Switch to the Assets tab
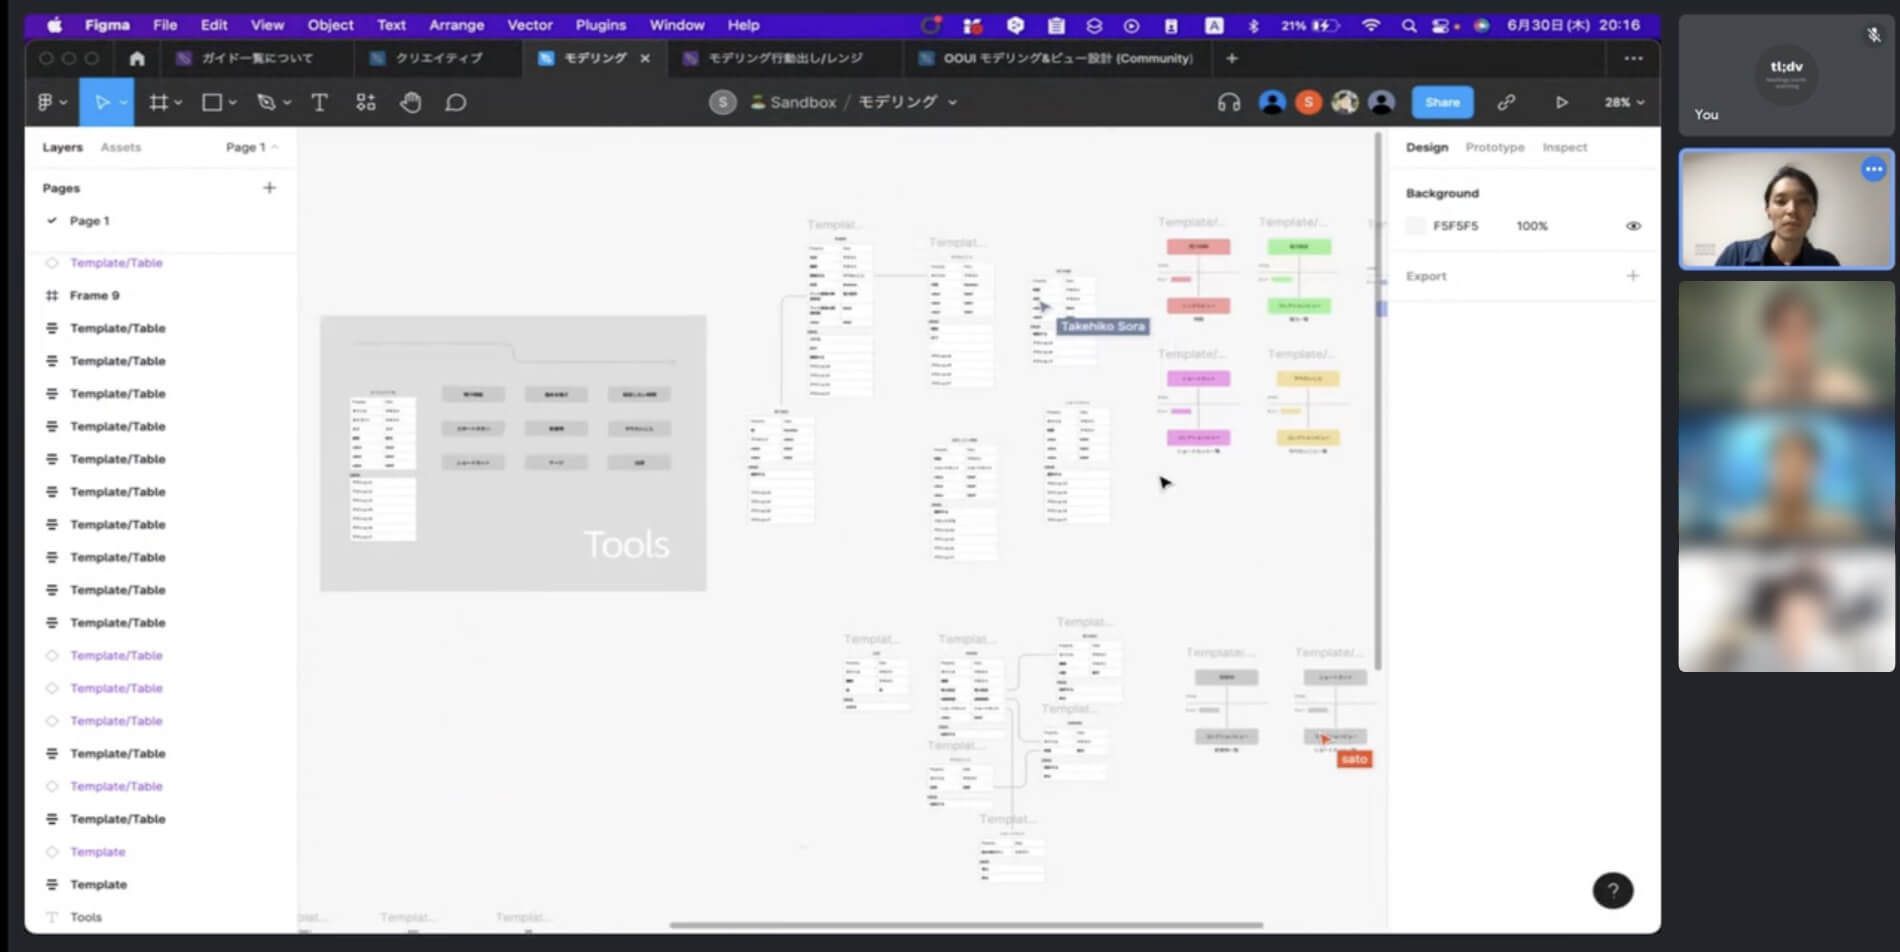 point(120,147)
